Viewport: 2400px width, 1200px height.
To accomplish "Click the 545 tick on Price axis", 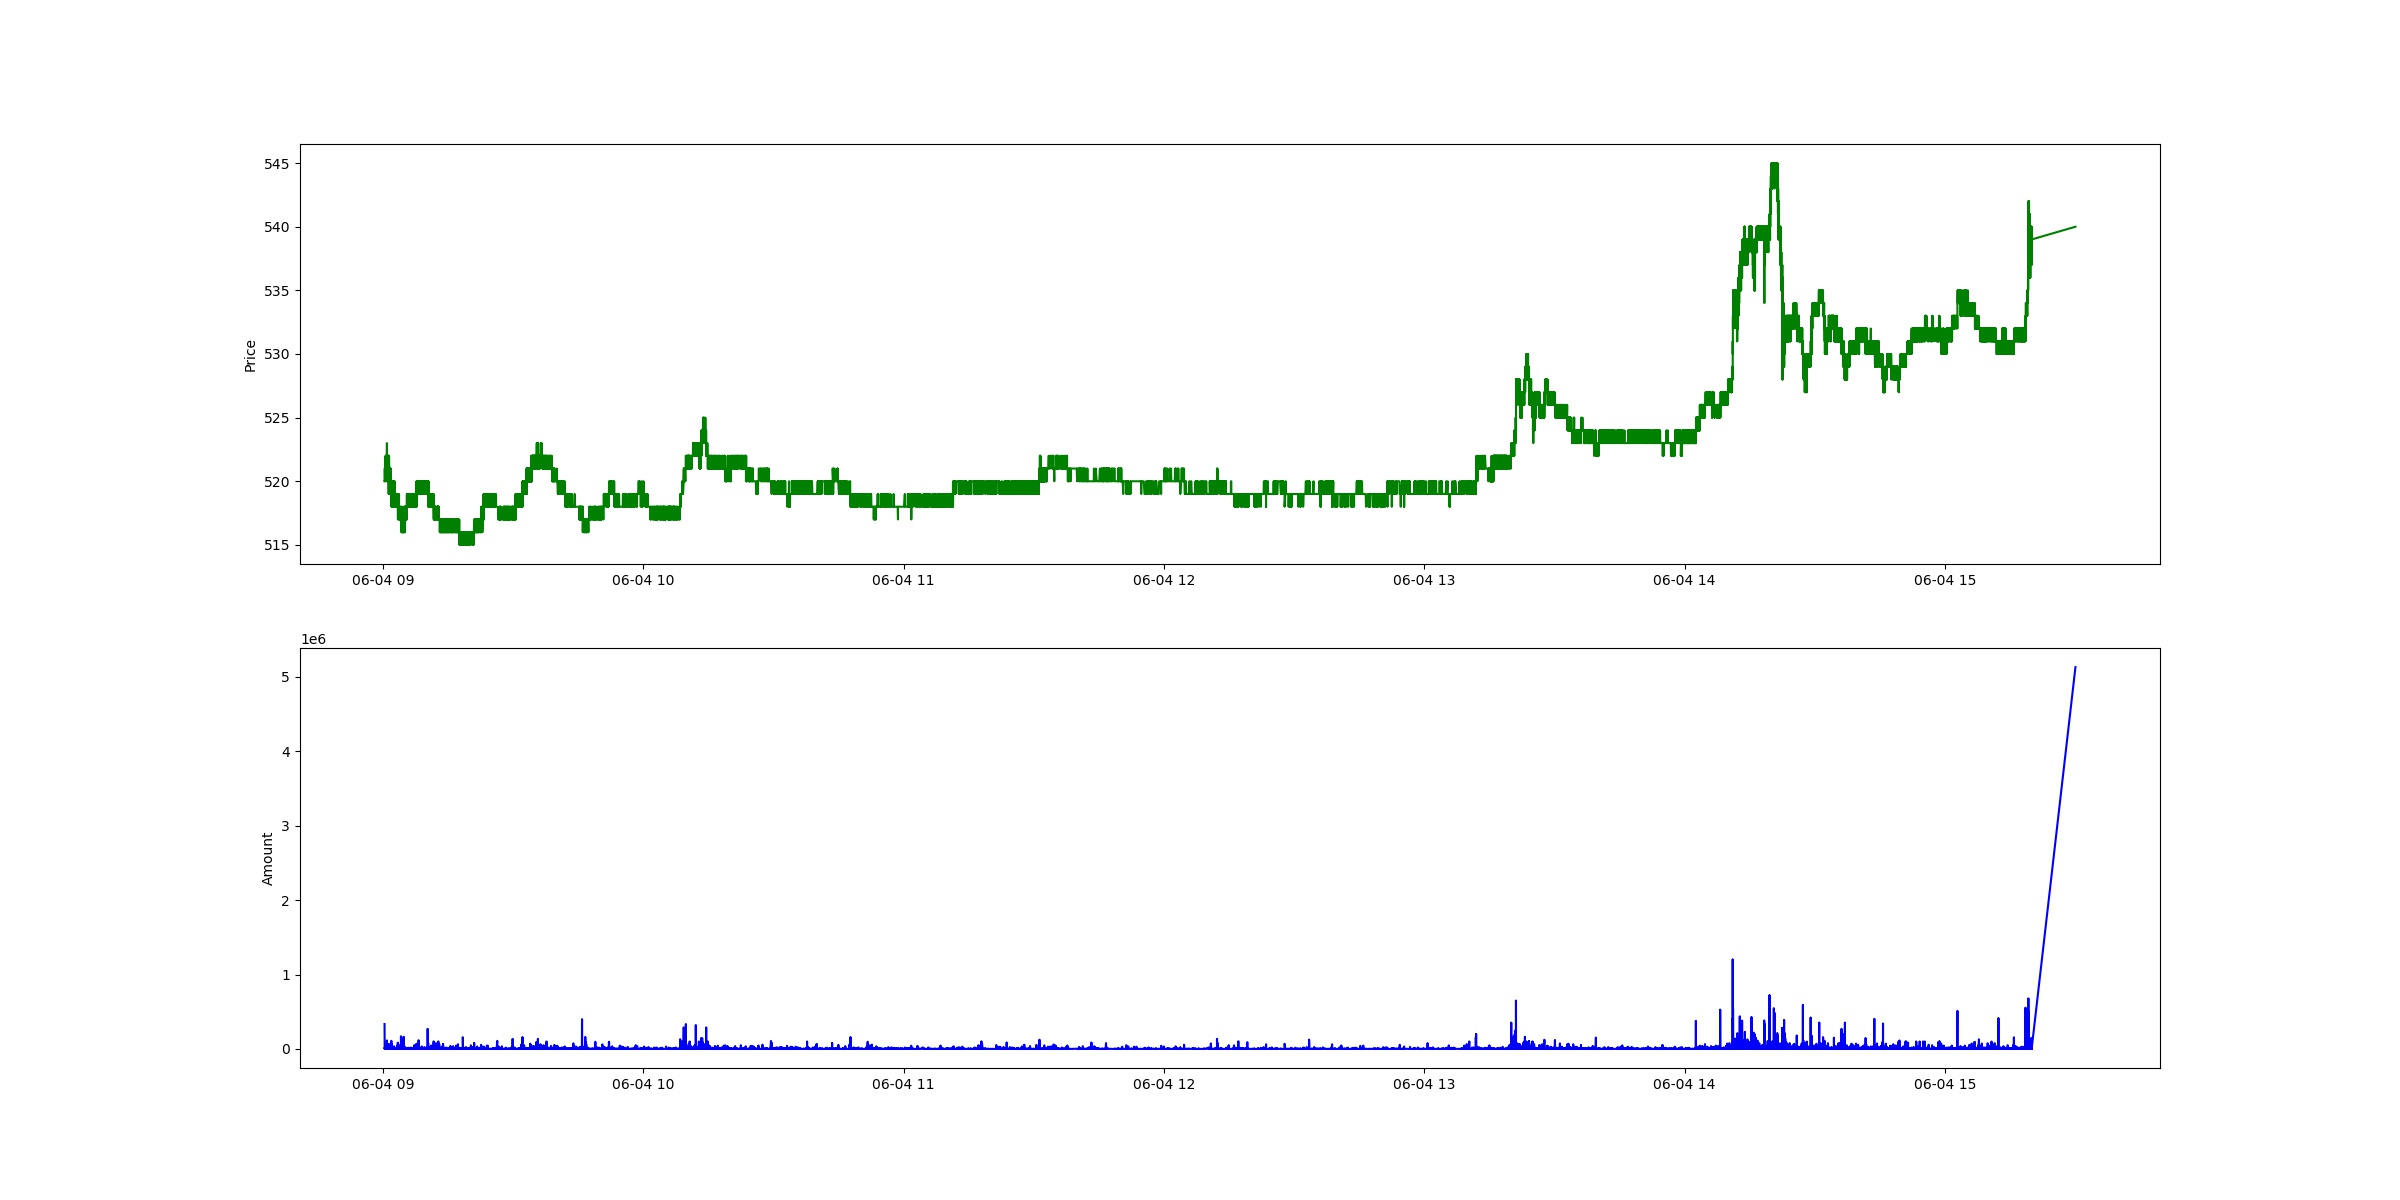I will (276, 164).
